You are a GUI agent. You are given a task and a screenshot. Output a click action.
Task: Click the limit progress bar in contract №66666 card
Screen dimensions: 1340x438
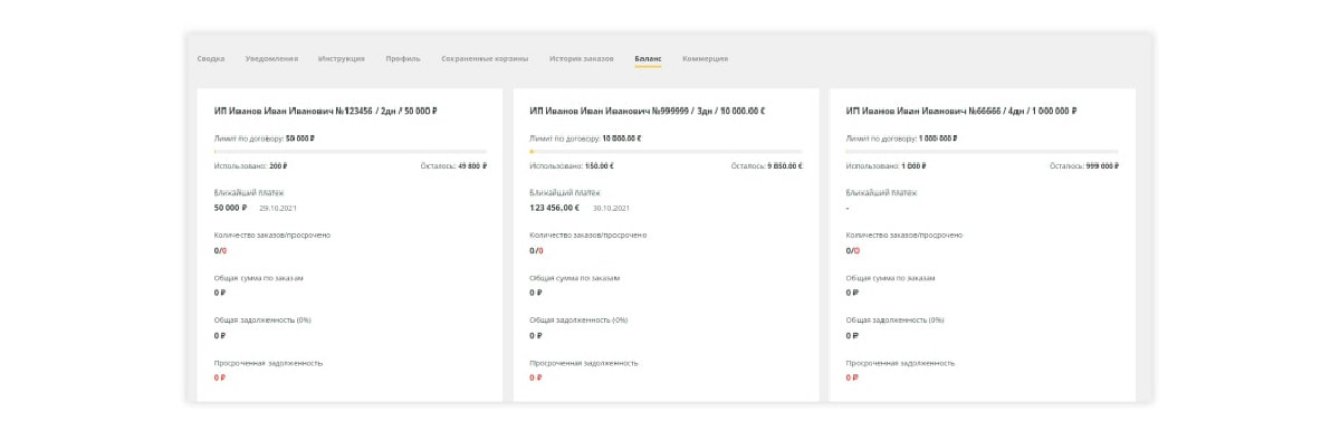pos(982,152)
